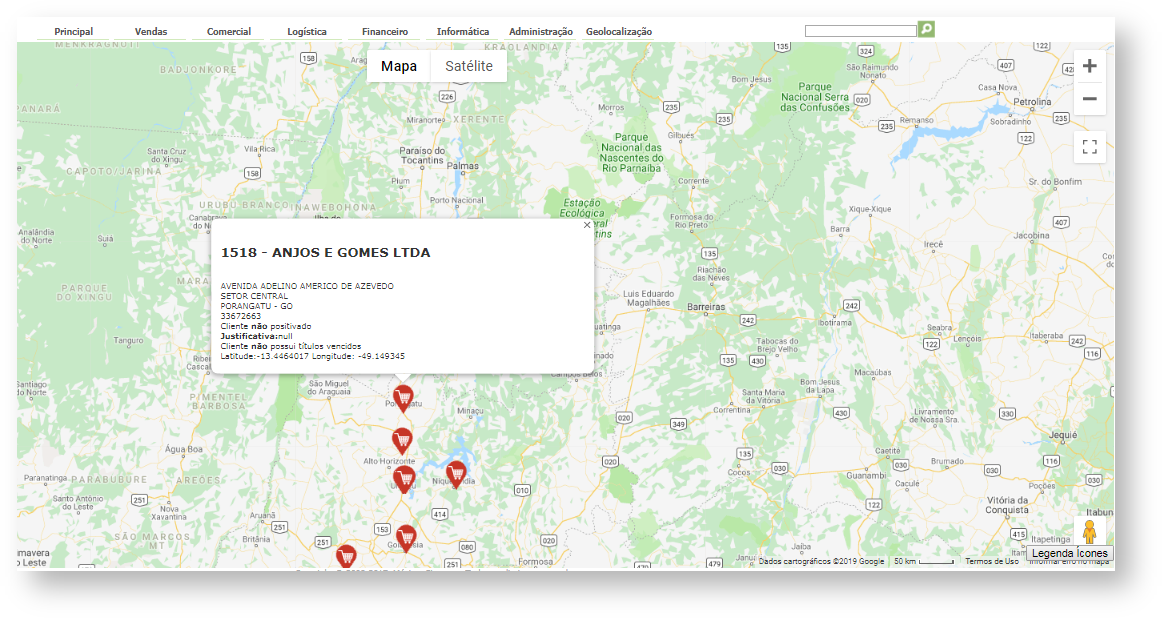Click the Petrolina city label on map
Screen dimensions: 1163x619
coord(1032,102)
